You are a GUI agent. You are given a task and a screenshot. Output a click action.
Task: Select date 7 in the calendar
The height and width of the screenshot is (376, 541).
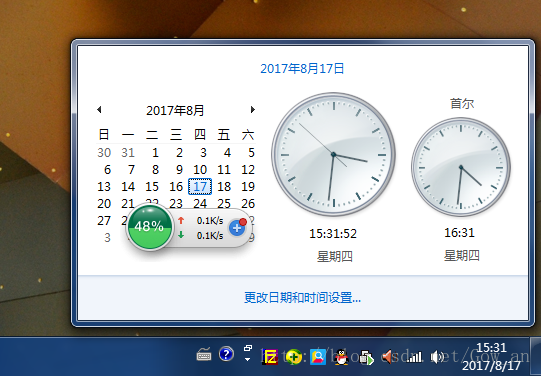click(131, 170)
